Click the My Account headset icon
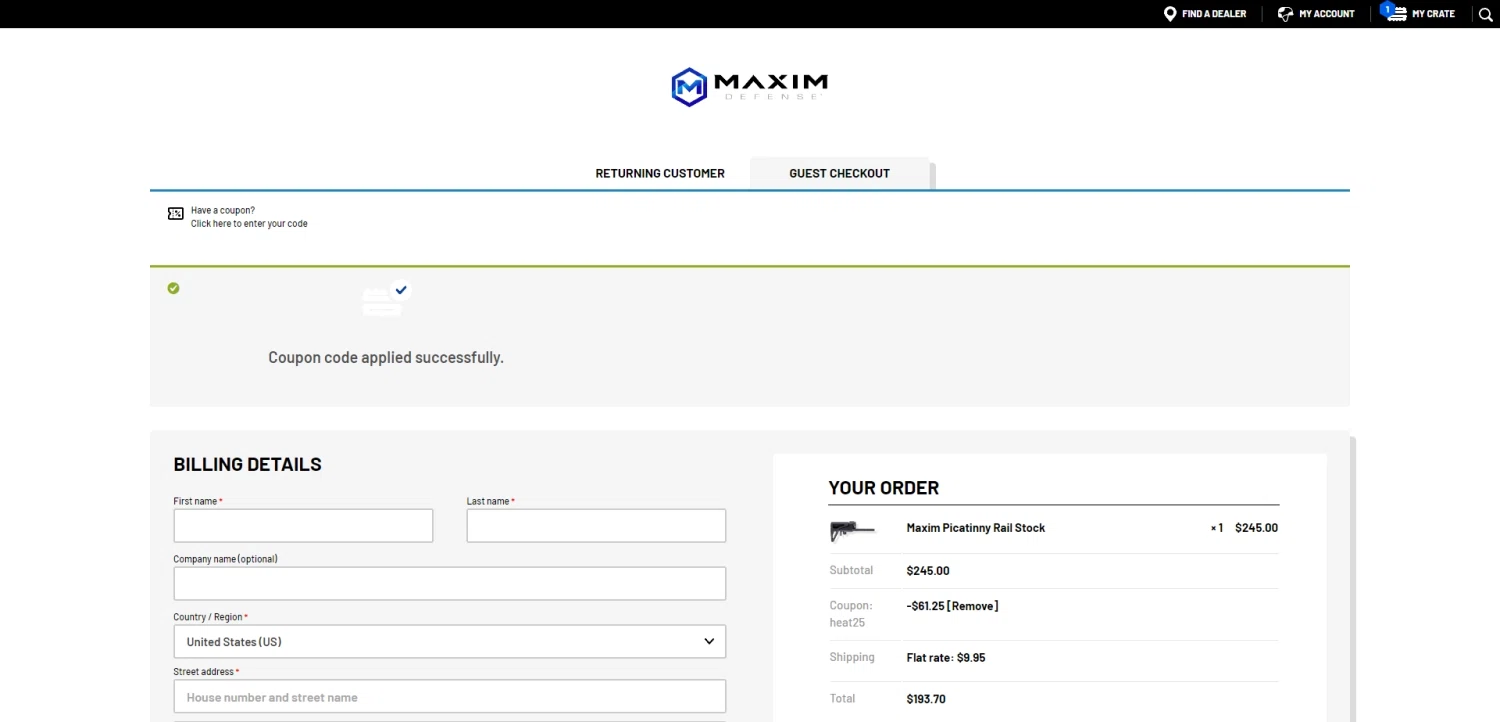Viewport: 1500px width, 722px height. pyautogui.click(x=1285, y=14)
